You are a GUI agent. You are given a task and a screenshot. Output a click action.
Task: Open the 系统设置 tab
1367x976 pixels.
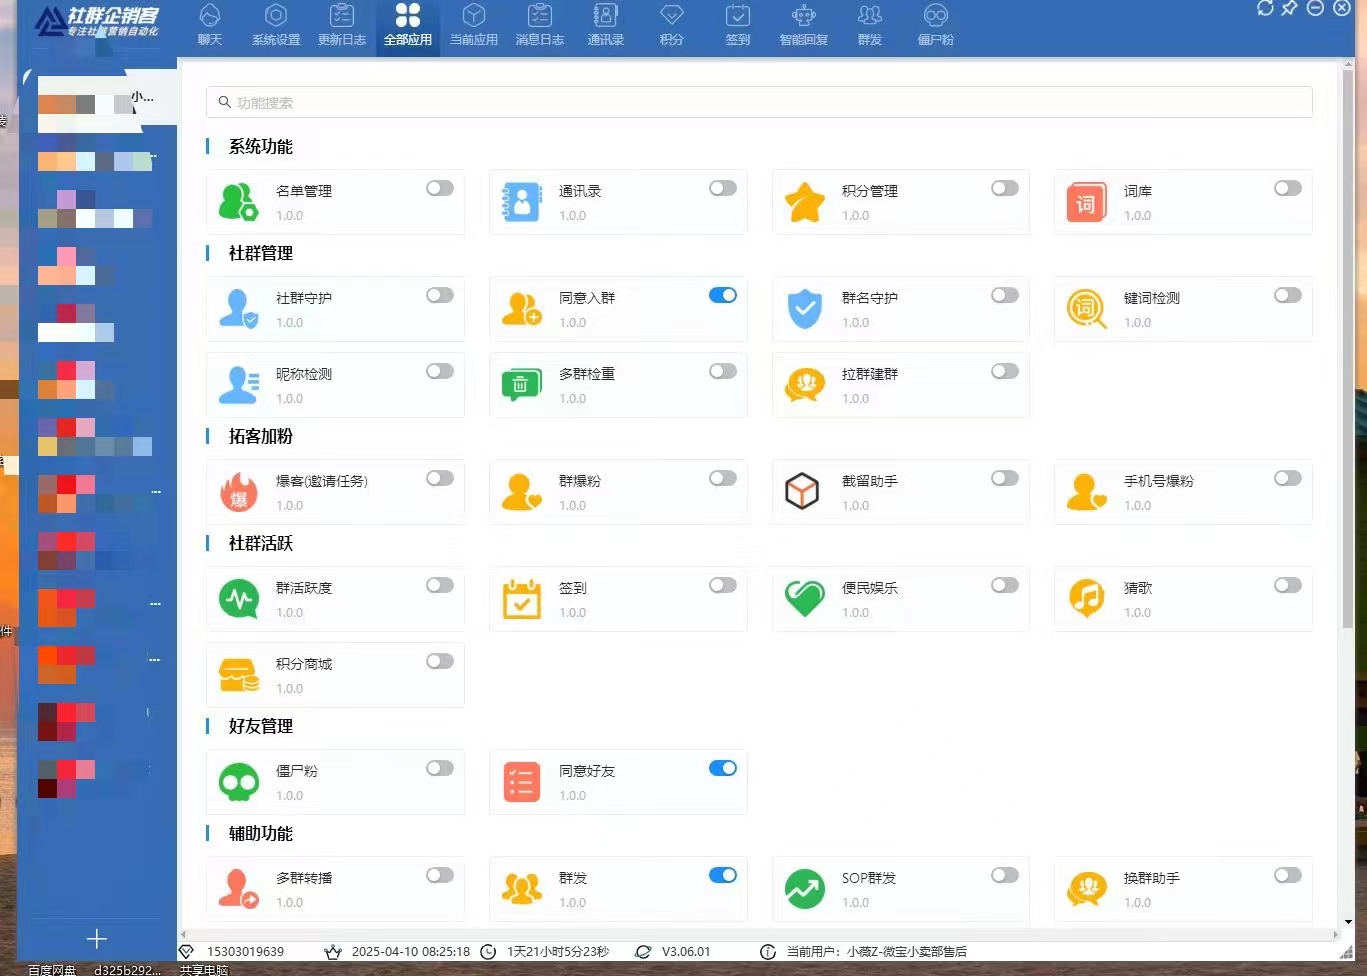[276, 26]
